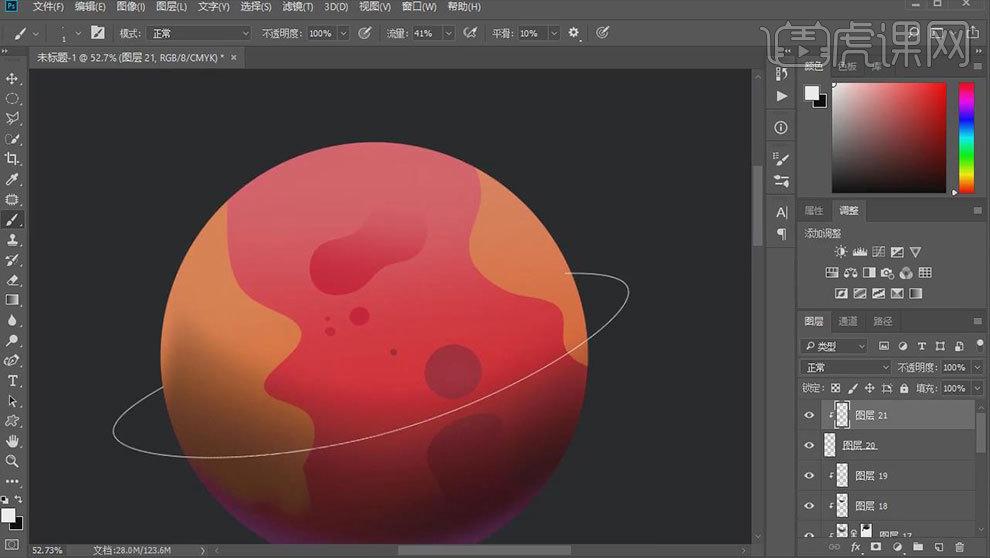Click the rainbow hue slider strip
The width and height of the screenshot is (990, 558).
pyautogui.click(x=966, y=136)
